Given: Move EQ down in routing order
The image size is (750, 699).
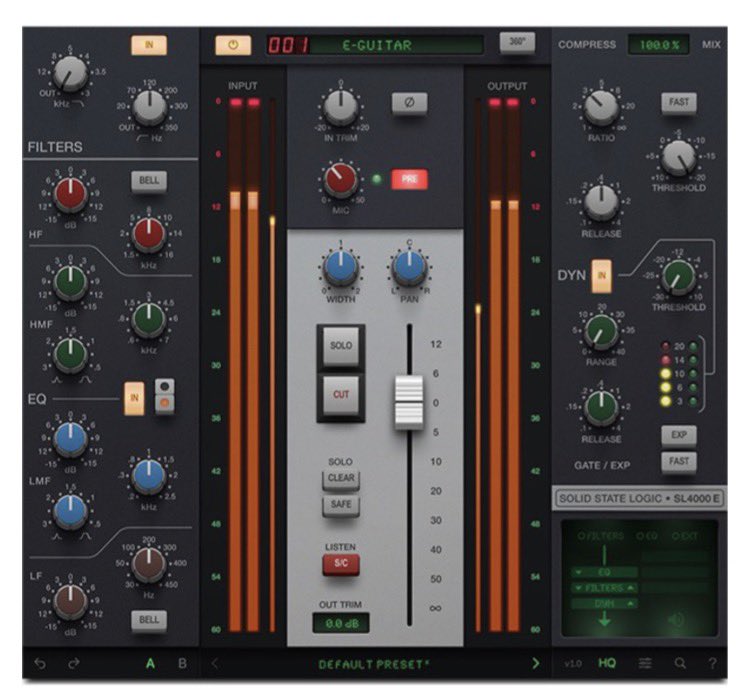Looking at the screenshot, I should point(579,572).
